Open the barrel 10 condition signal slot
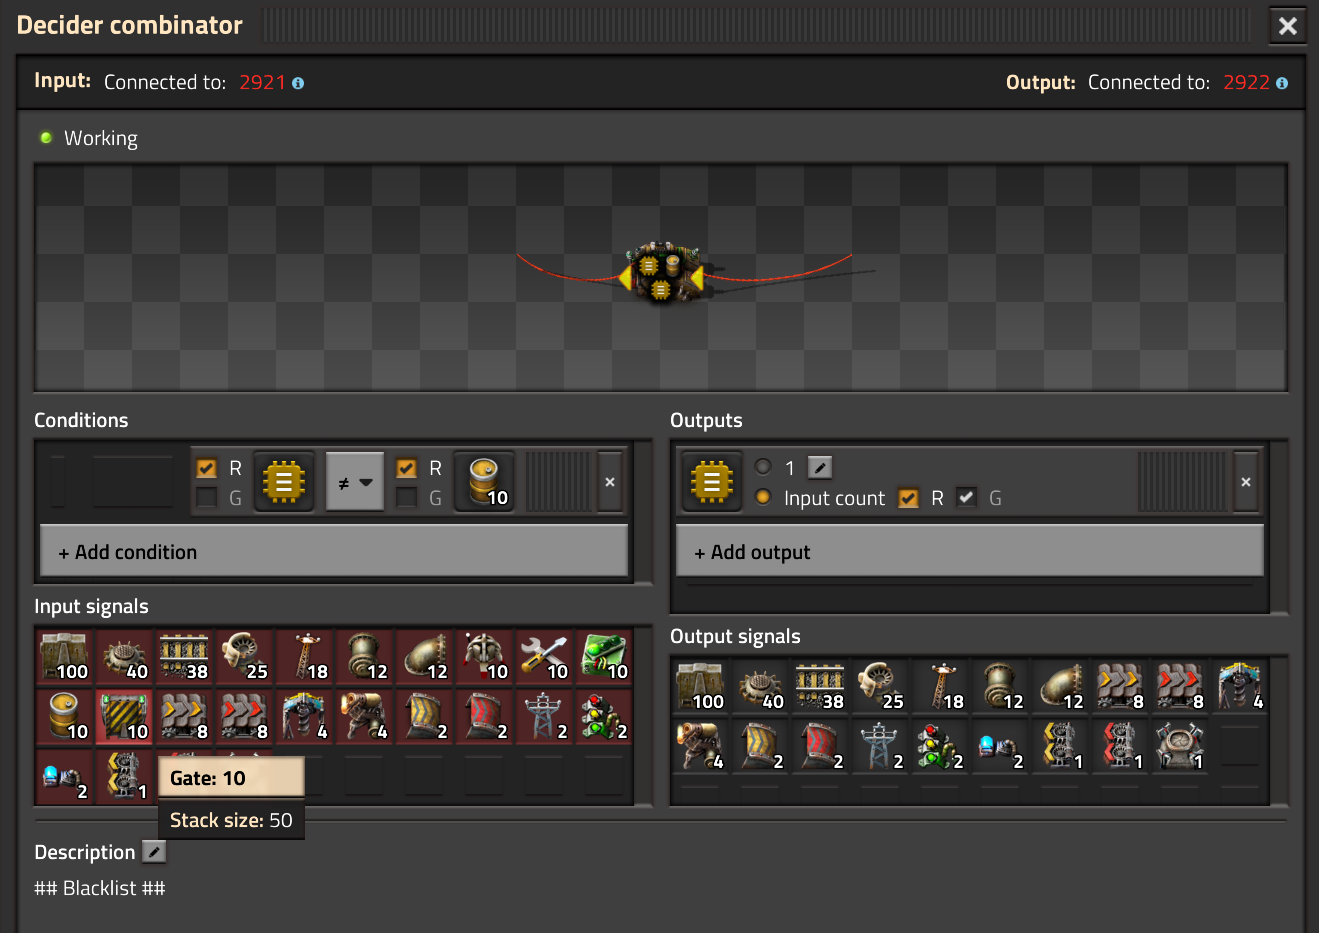The image size is (1319, 933). 484,482
